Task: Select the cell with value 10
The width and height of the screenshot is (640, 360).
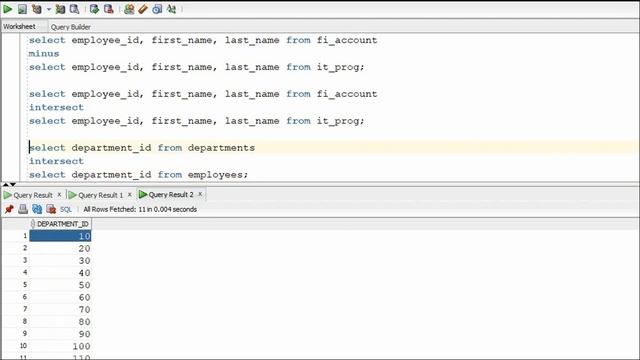Action: pos(60,236)
